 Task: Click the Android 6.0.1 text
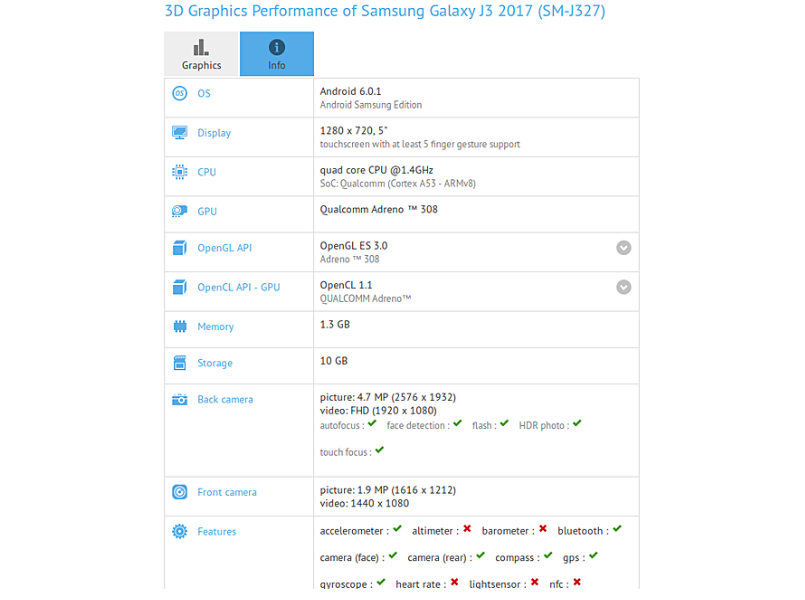(x=351, y=91)
